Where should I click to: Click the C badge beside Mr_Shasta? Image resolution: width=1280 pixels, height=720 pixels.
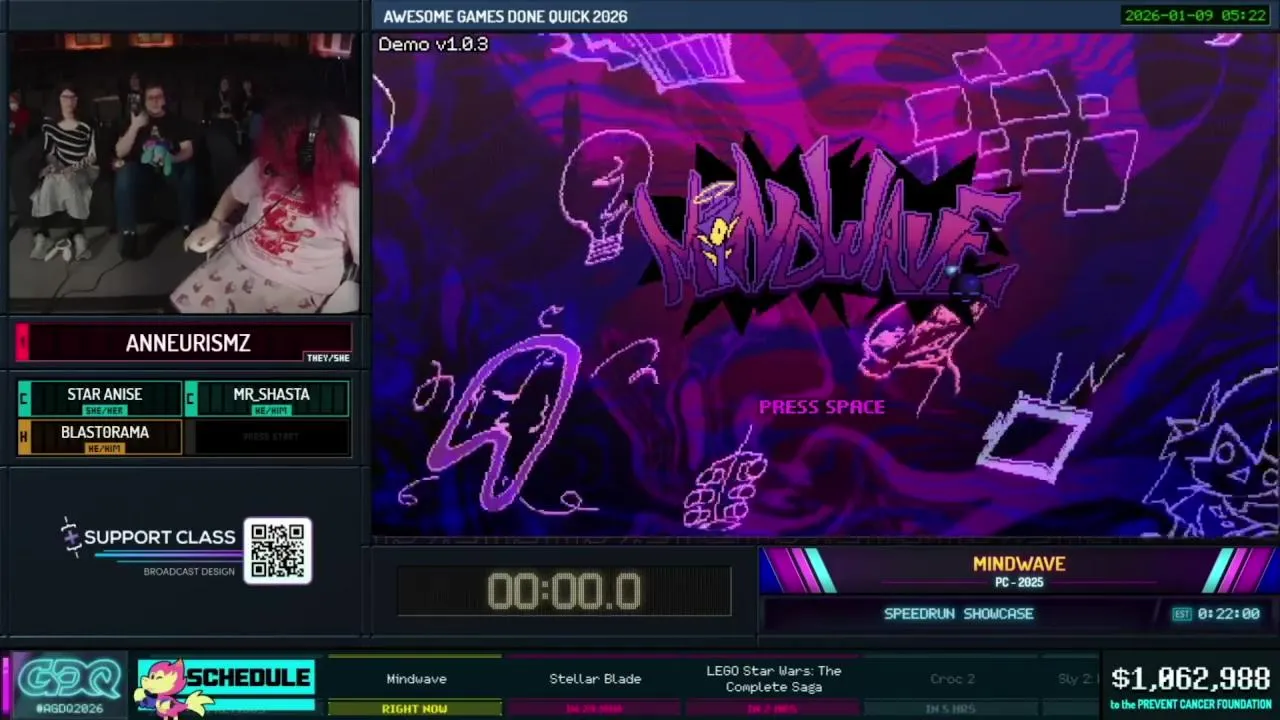pyautogui.click(x=190, y=399)
